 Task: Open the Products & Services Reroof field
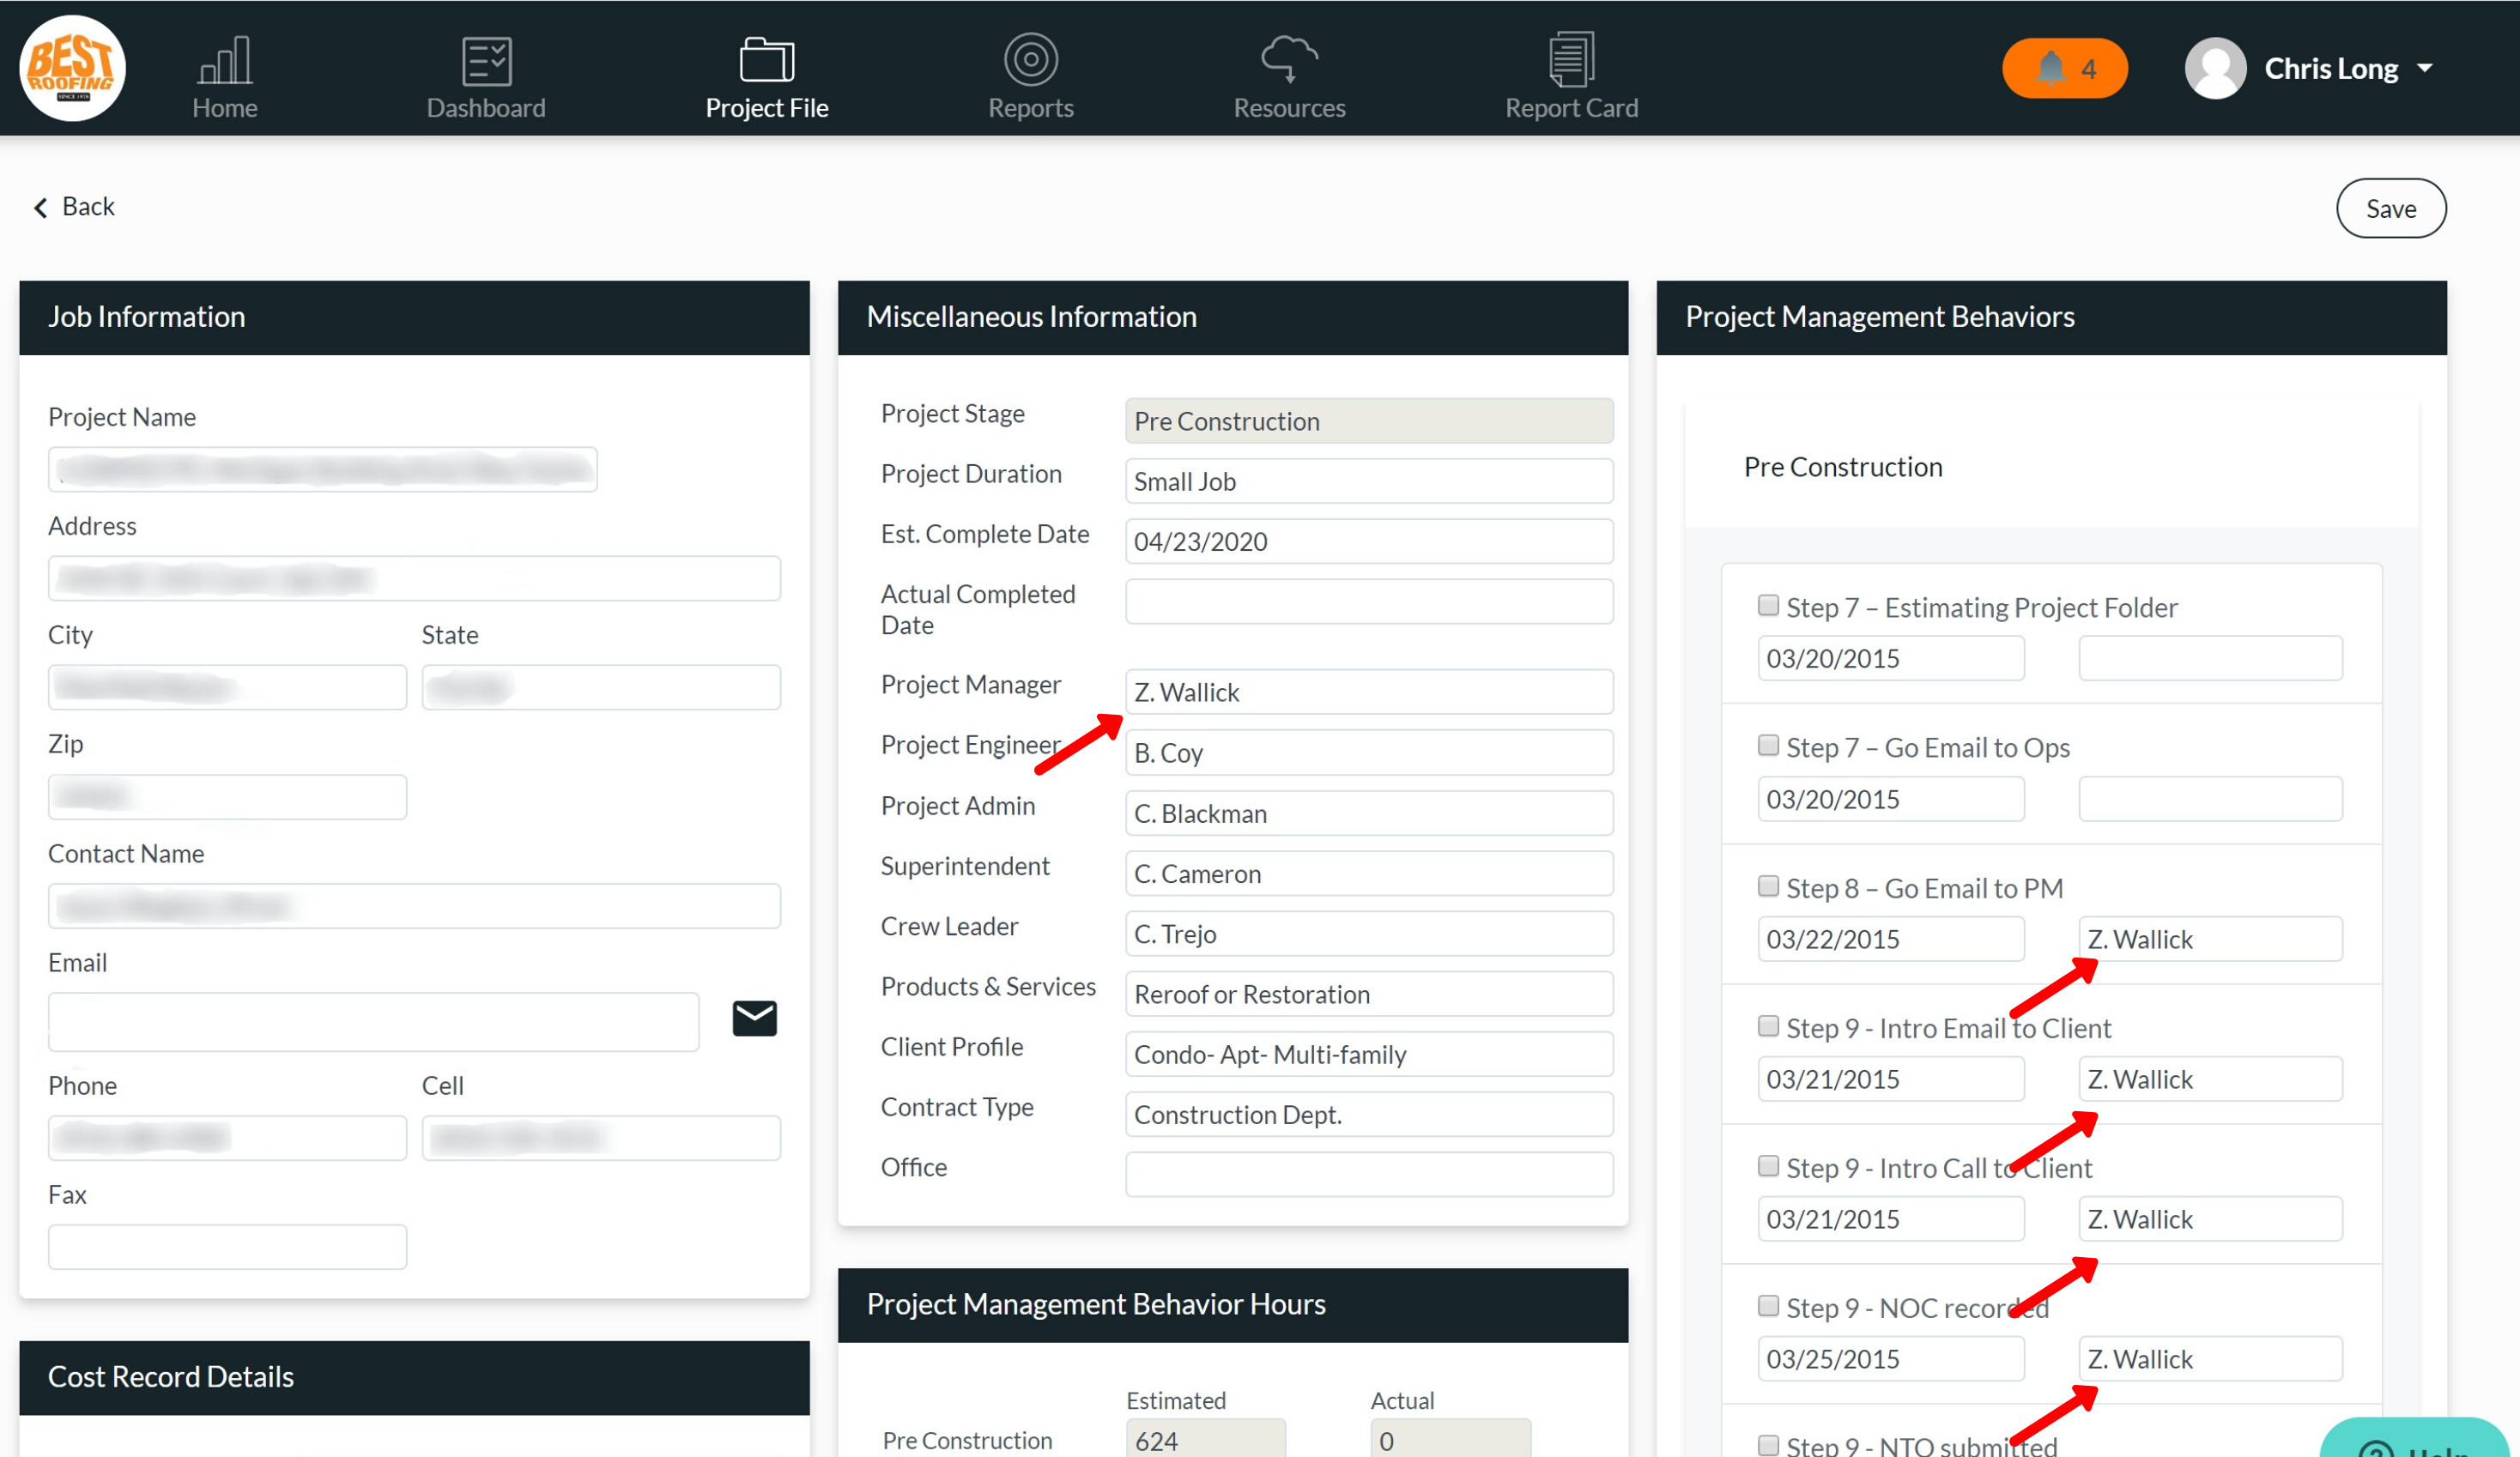coord(1369,994)
